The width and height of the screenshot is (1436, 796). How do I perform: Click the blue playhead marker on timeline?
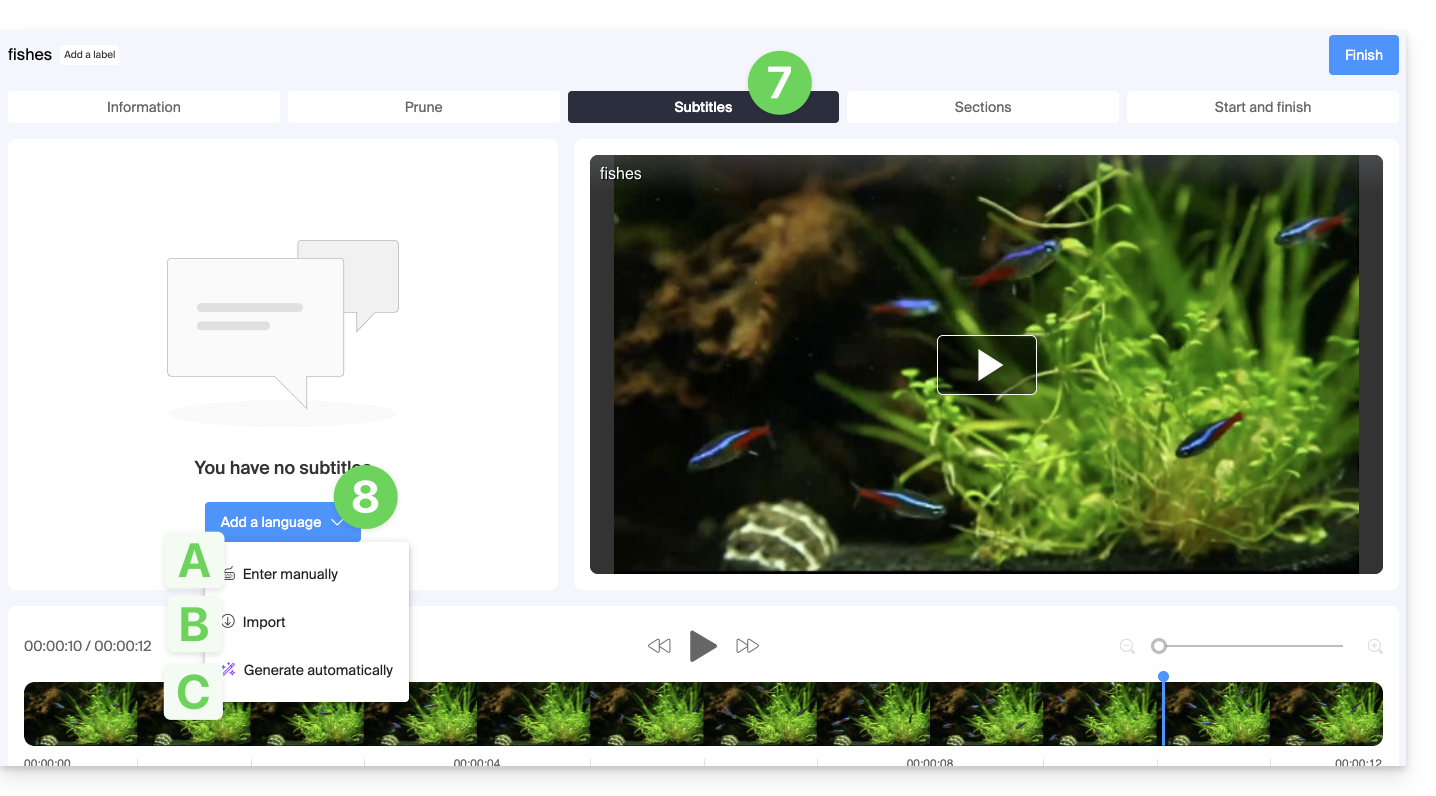pyautogui.click(x=1163, y=678)
